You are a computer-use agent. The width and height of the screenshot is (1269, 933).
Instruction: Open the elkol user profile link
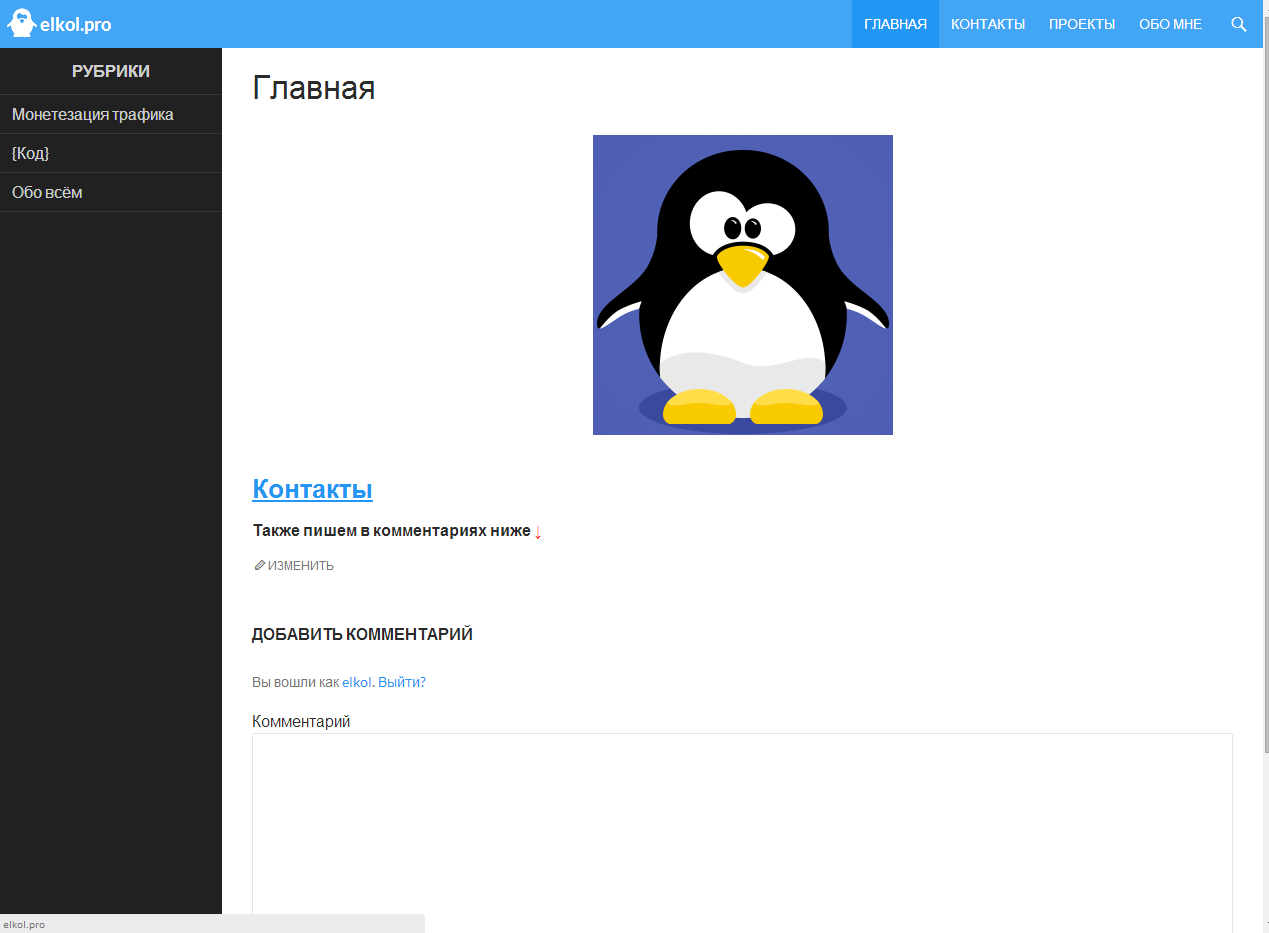pyautogui.click(x=356, y=682)
